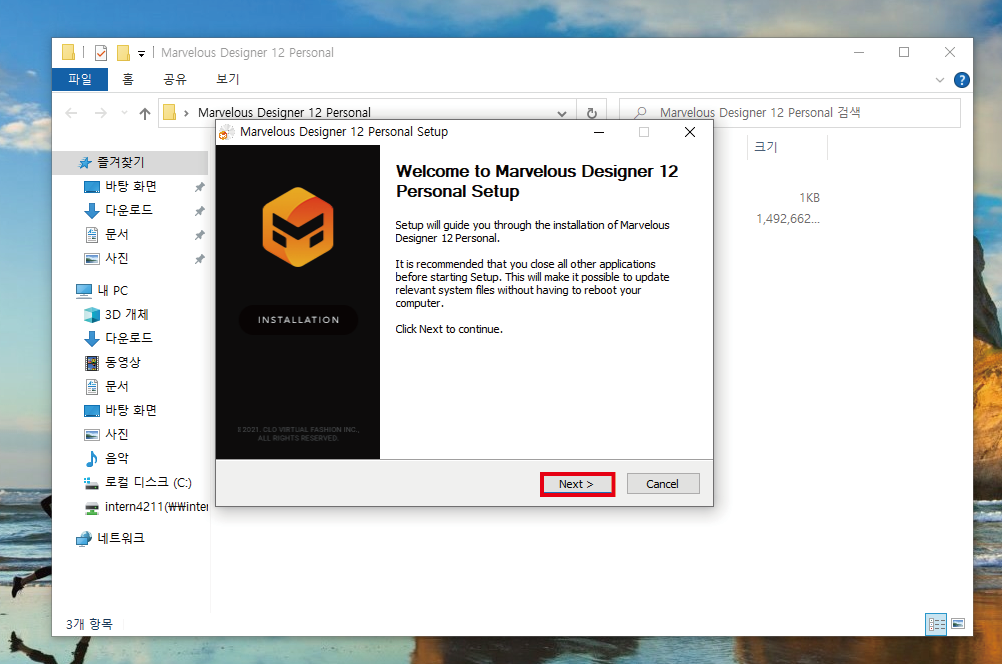The width and height of the screenshot is (1002, 664).
Task: Minimize the Explorer window
Action: click(859, 52)
